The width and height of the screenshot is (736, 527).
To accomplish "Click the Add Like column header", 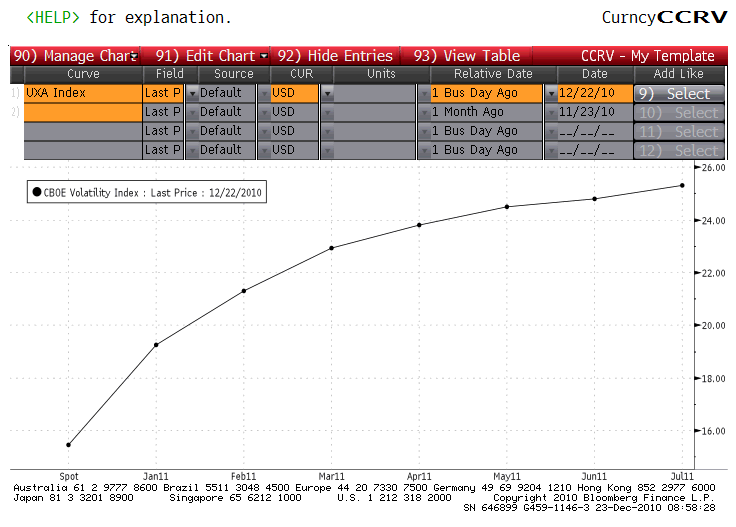I will point(678,74).
